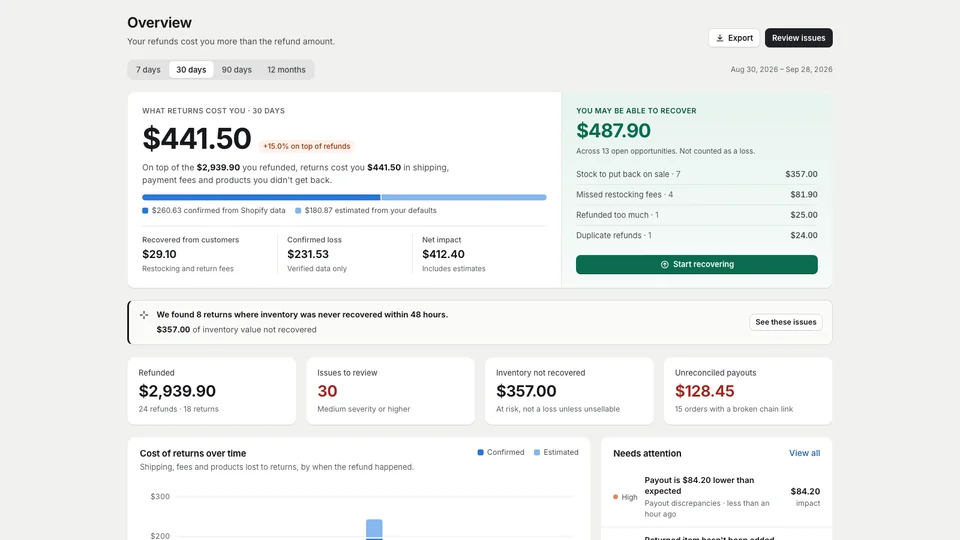
Task: Click the Confirmed loss $231.53 value
Action: [308, 254]
